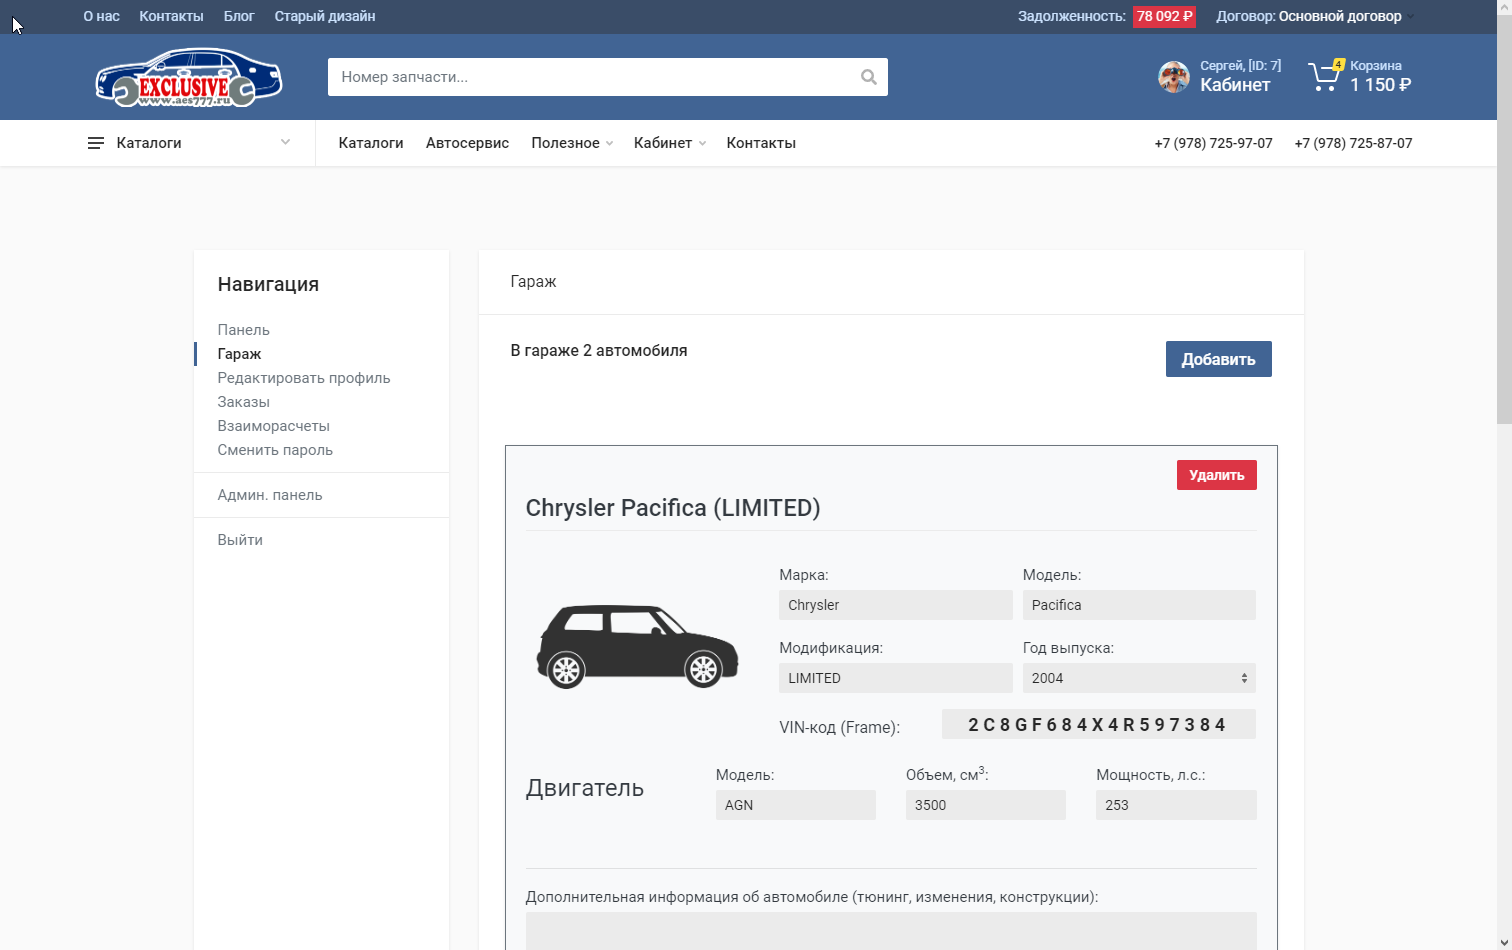Screen dimensions: 1512x950
Task: Click Выйти to log out
Action: click(240, 540)
